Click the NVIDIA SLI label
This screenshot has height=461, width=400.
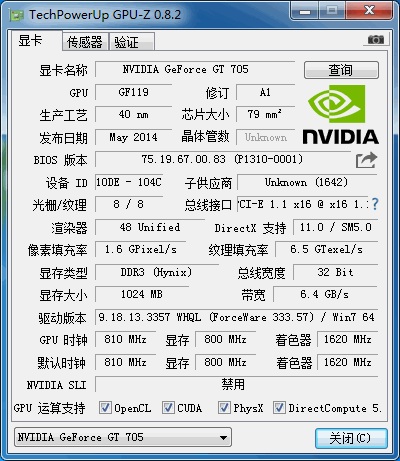pyautogui.click(x=56, y=385)
